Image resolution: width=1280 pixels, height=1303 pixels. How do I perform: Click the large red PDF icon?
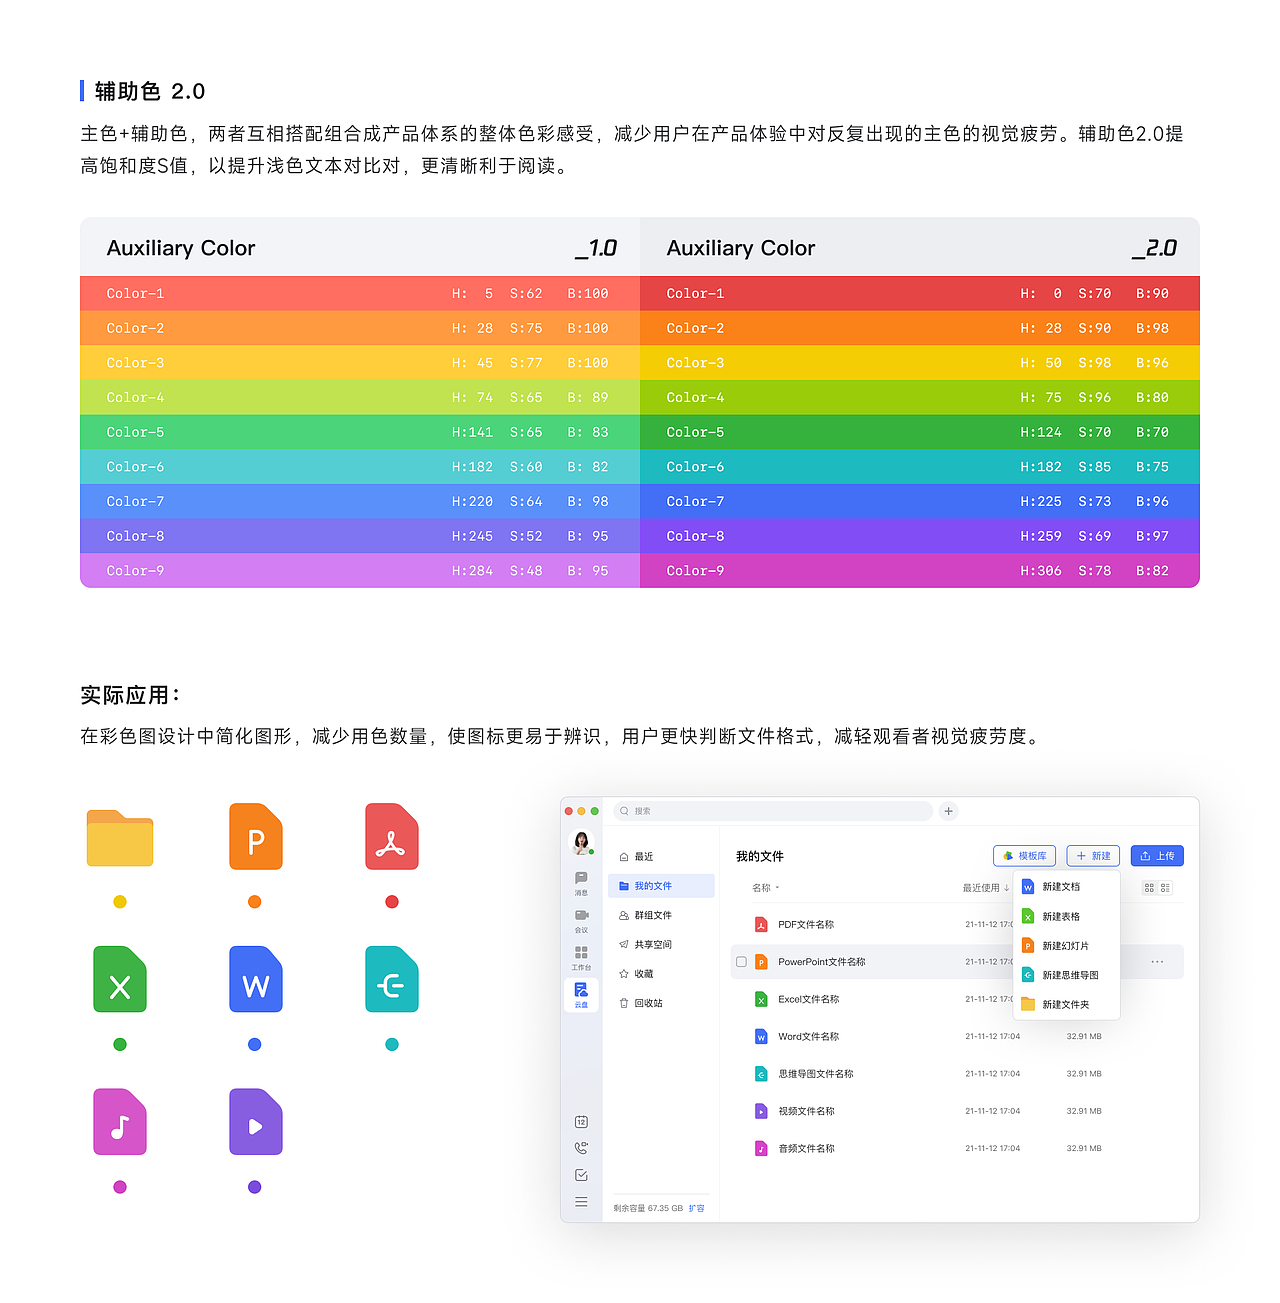click(392, 837)
